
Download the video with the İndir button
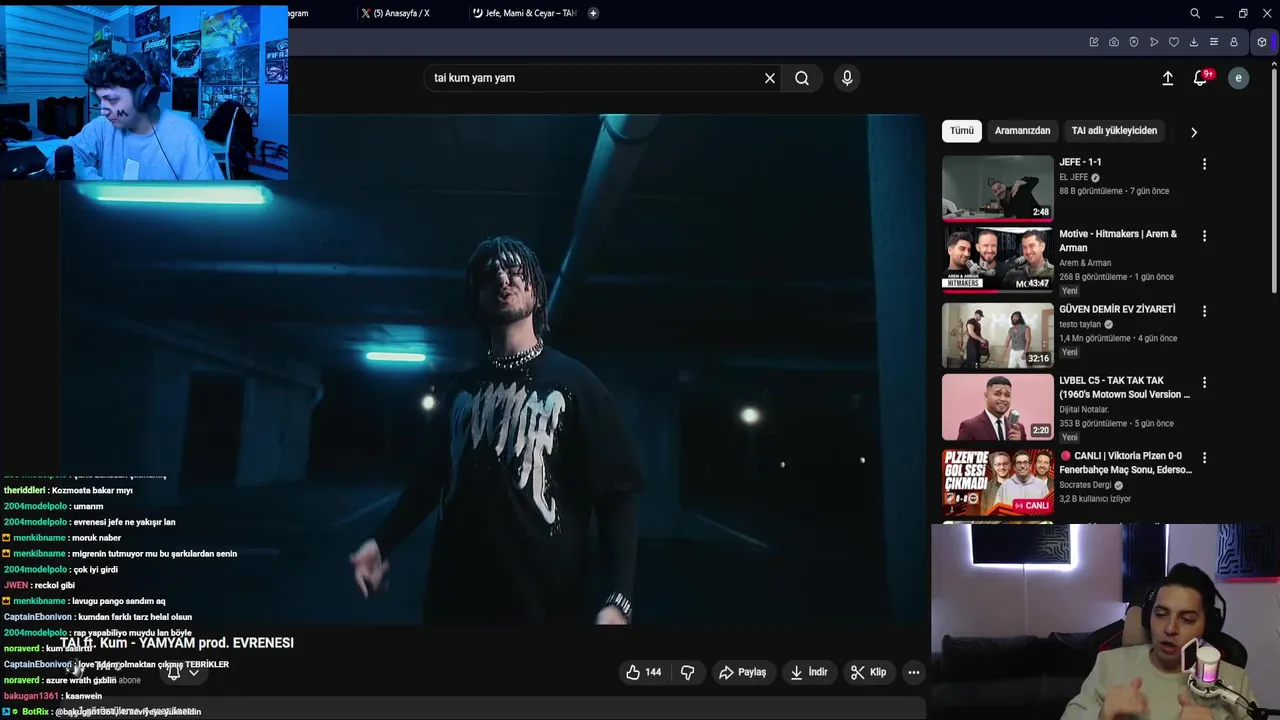[x=809, y=672]
